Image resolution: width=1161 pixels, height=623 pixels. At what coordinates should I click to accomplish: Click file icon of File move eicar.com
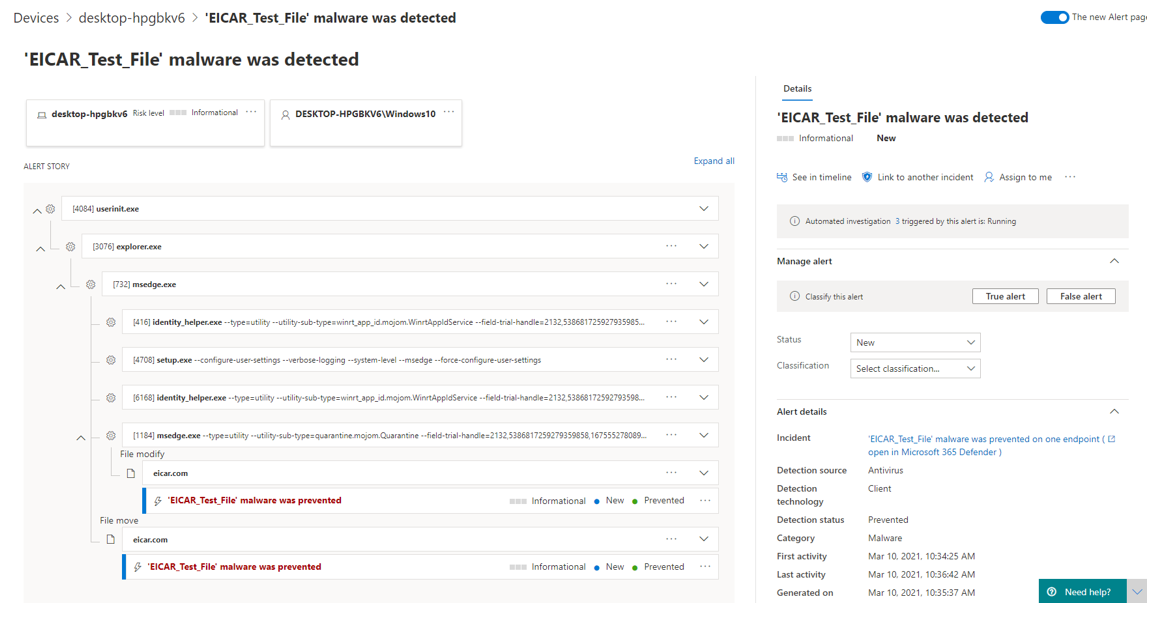pos(110,539)
